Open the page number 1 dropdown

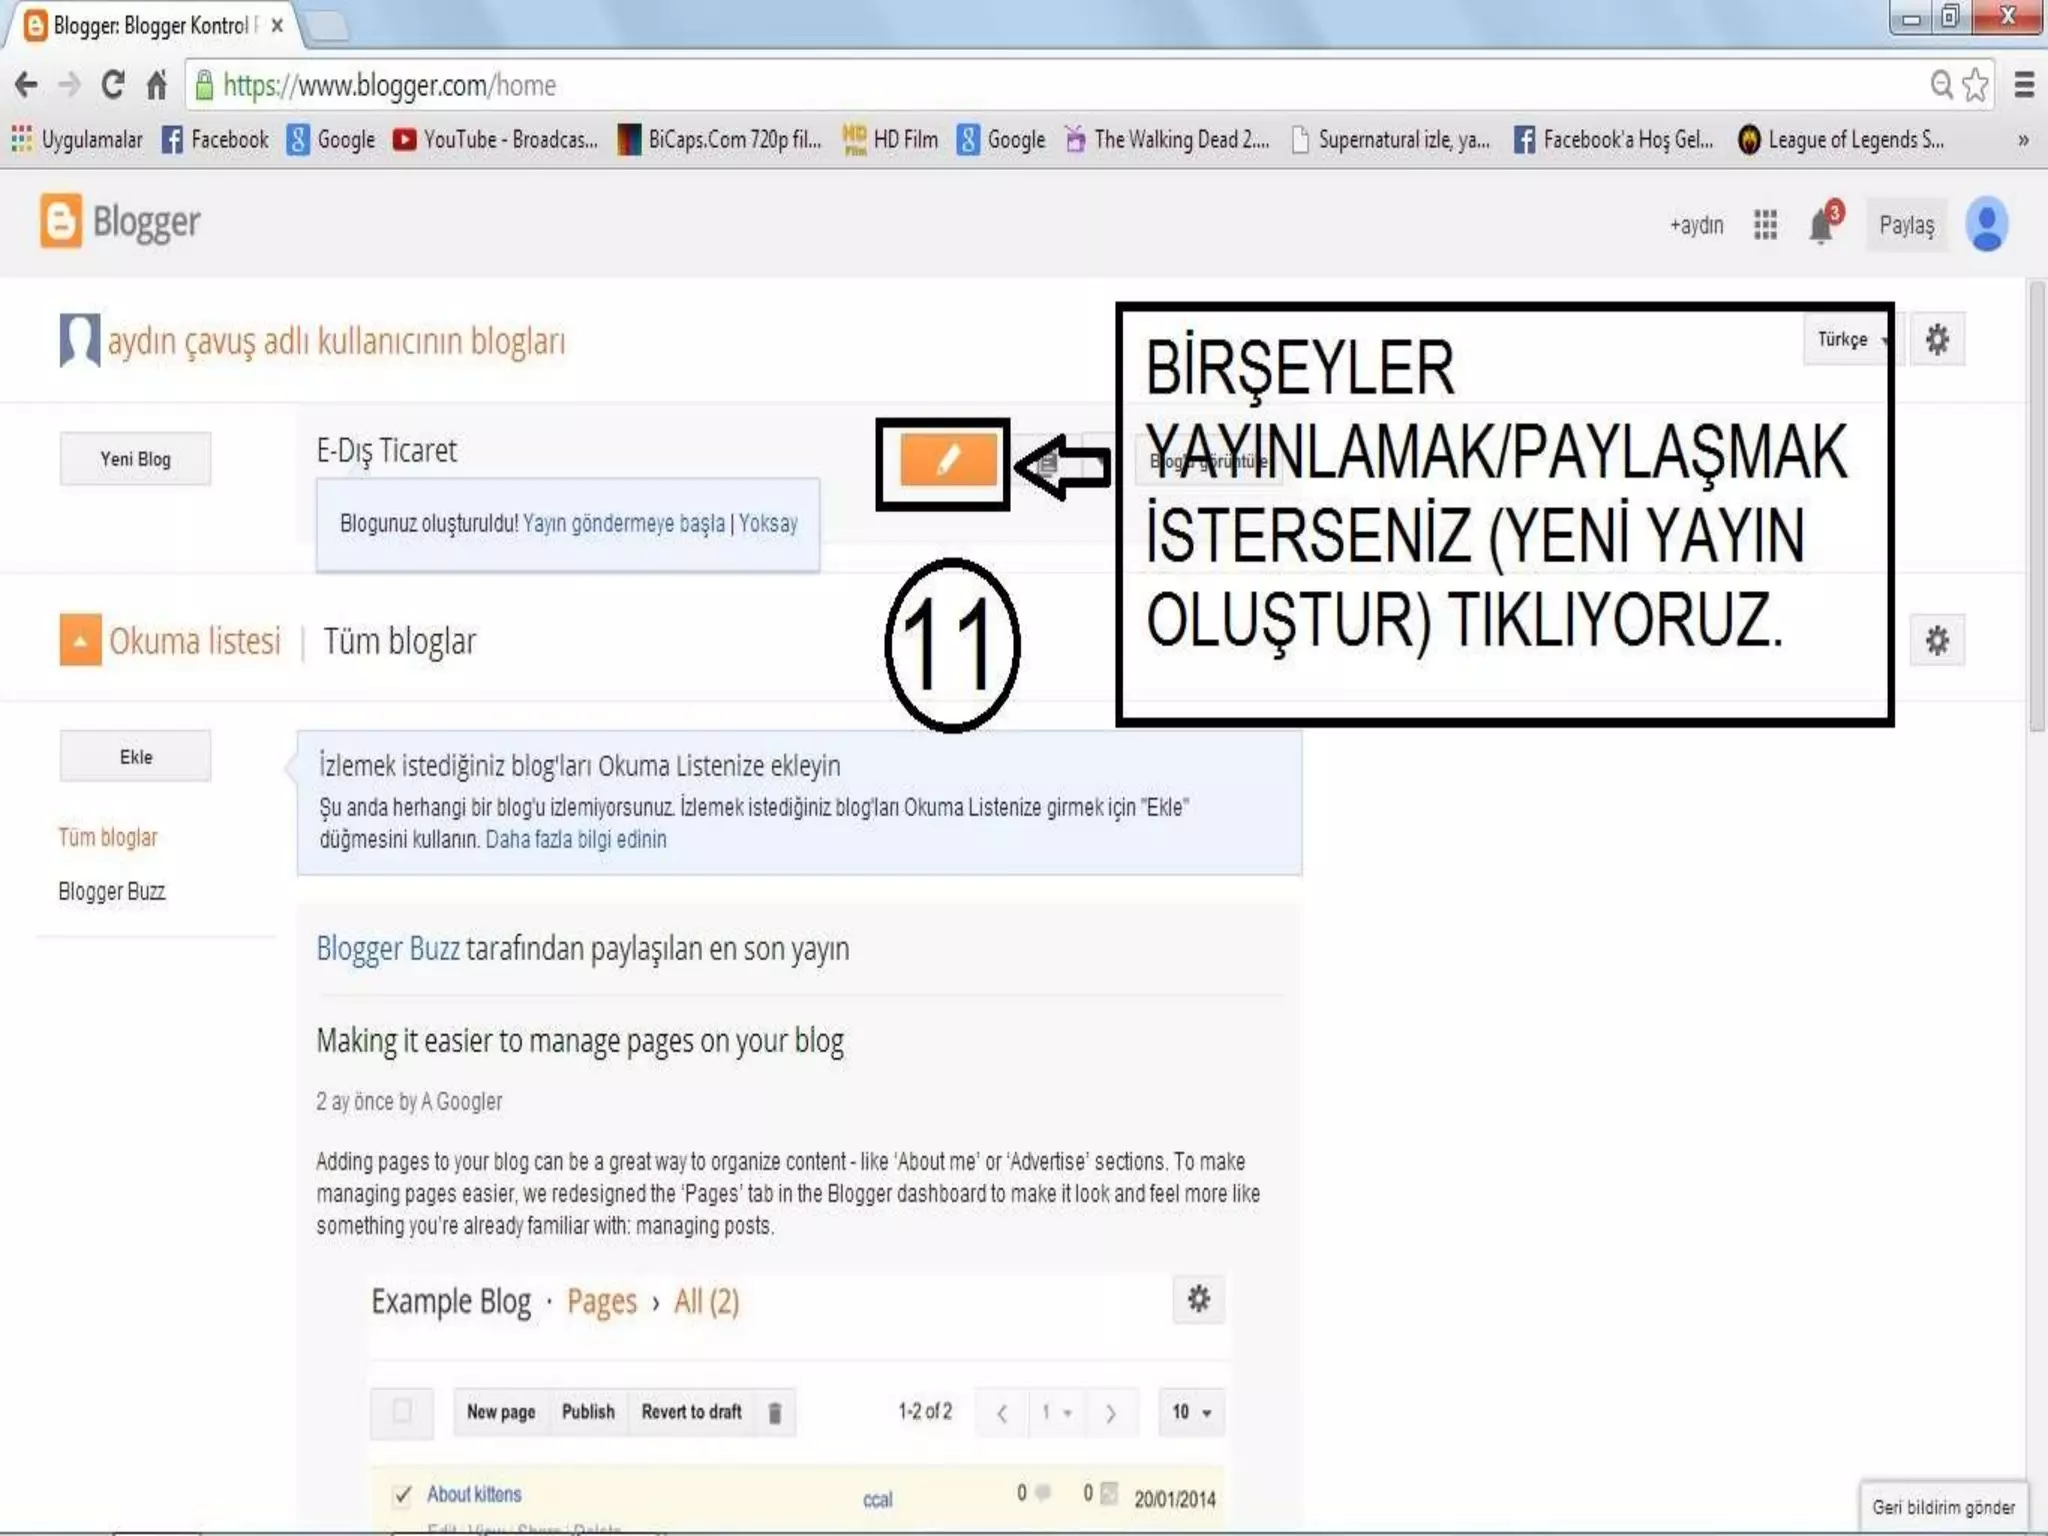tap(1055, 1412)
